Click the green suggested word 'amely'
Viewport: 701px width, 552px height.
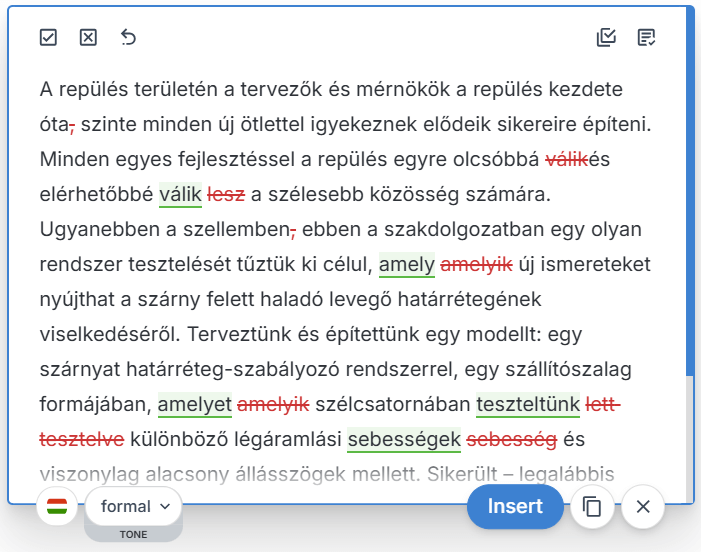[406, 265]
